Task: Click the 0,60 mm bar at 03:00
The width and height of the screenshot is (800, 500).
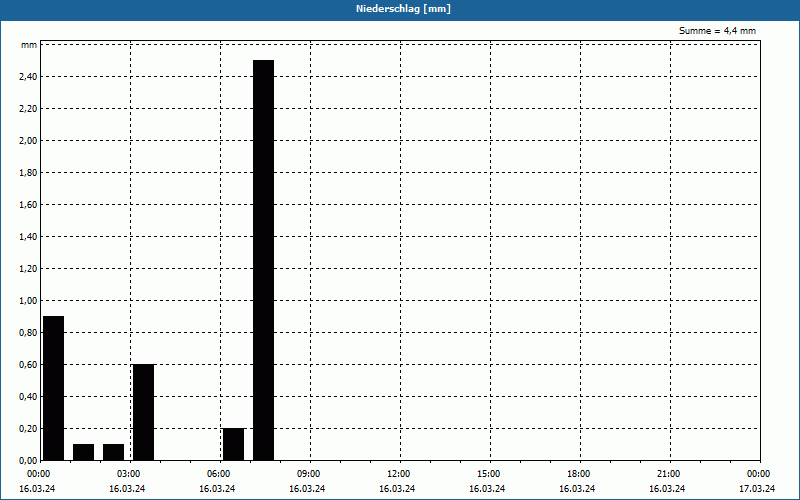Action: pos(143,412)
